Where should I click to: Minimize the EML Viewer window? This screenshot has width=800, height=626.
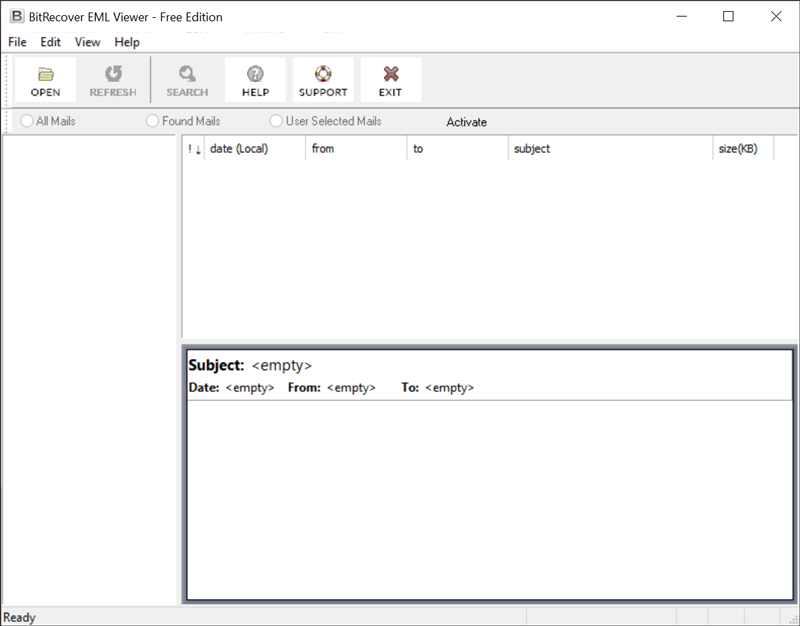682,16
